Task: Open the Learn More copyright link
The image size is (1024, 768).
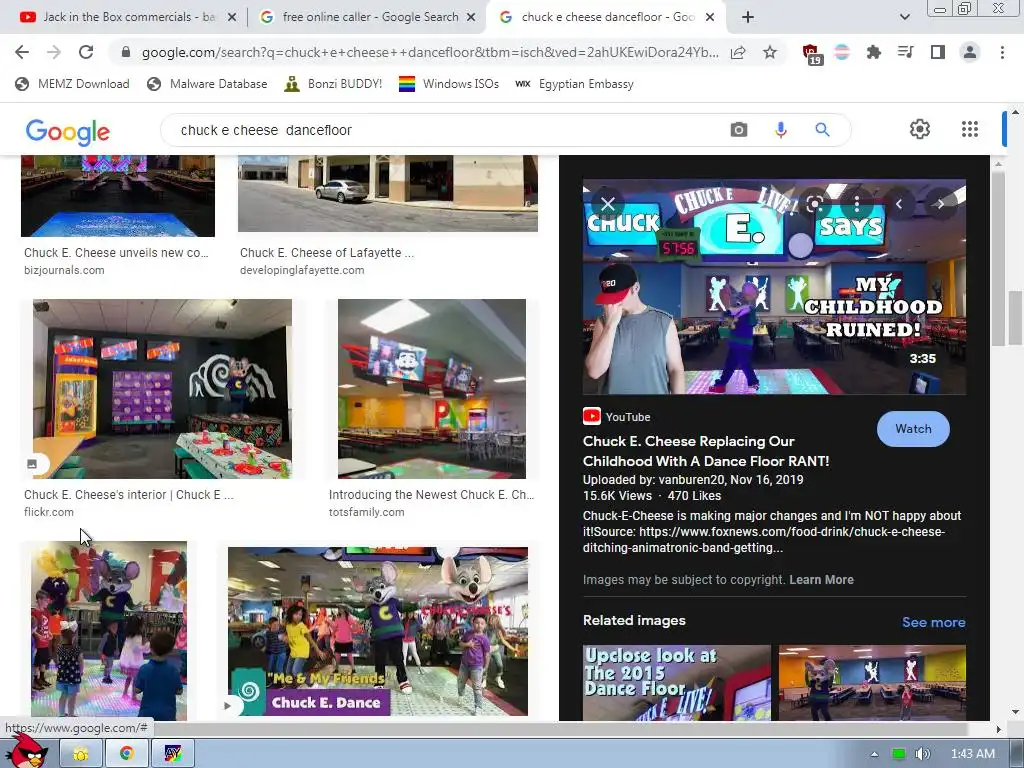Action: click(x=821, y=579)
